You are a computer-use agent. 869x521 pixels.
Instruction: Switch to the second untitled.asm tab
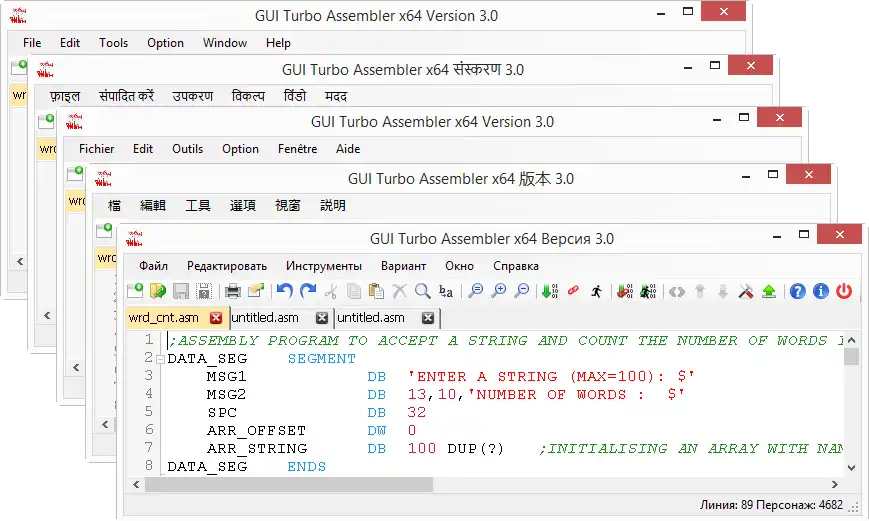point(370,318)
